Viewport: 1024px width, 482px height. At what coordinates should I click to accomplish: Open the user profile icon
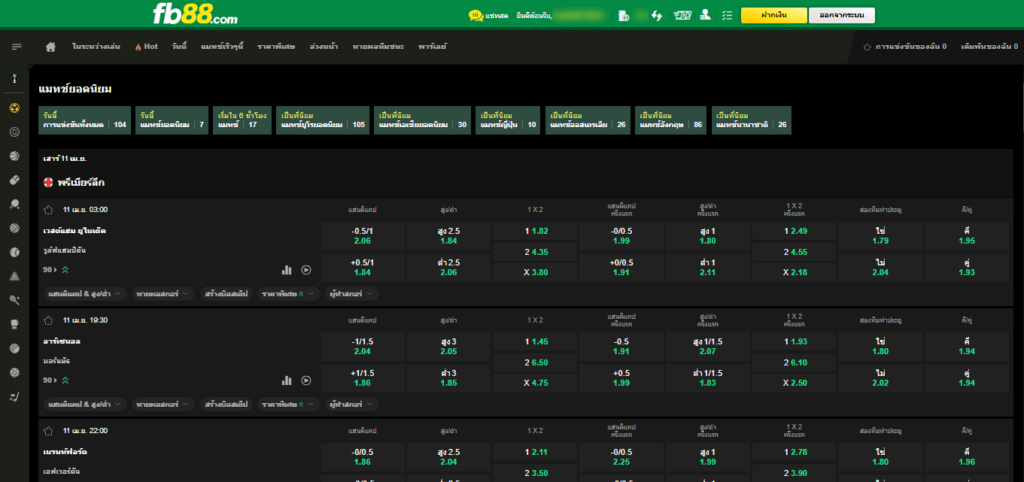coord(705,14)
